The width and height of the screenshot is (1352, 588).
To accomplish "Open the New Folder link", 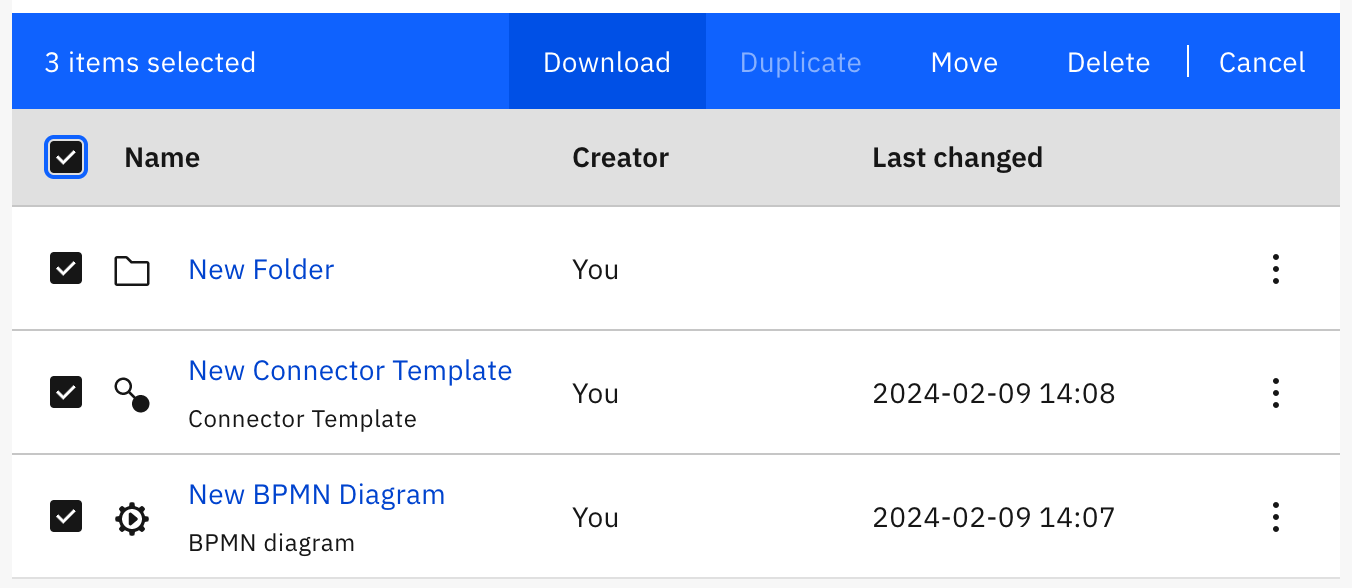I will click(260, 269).
